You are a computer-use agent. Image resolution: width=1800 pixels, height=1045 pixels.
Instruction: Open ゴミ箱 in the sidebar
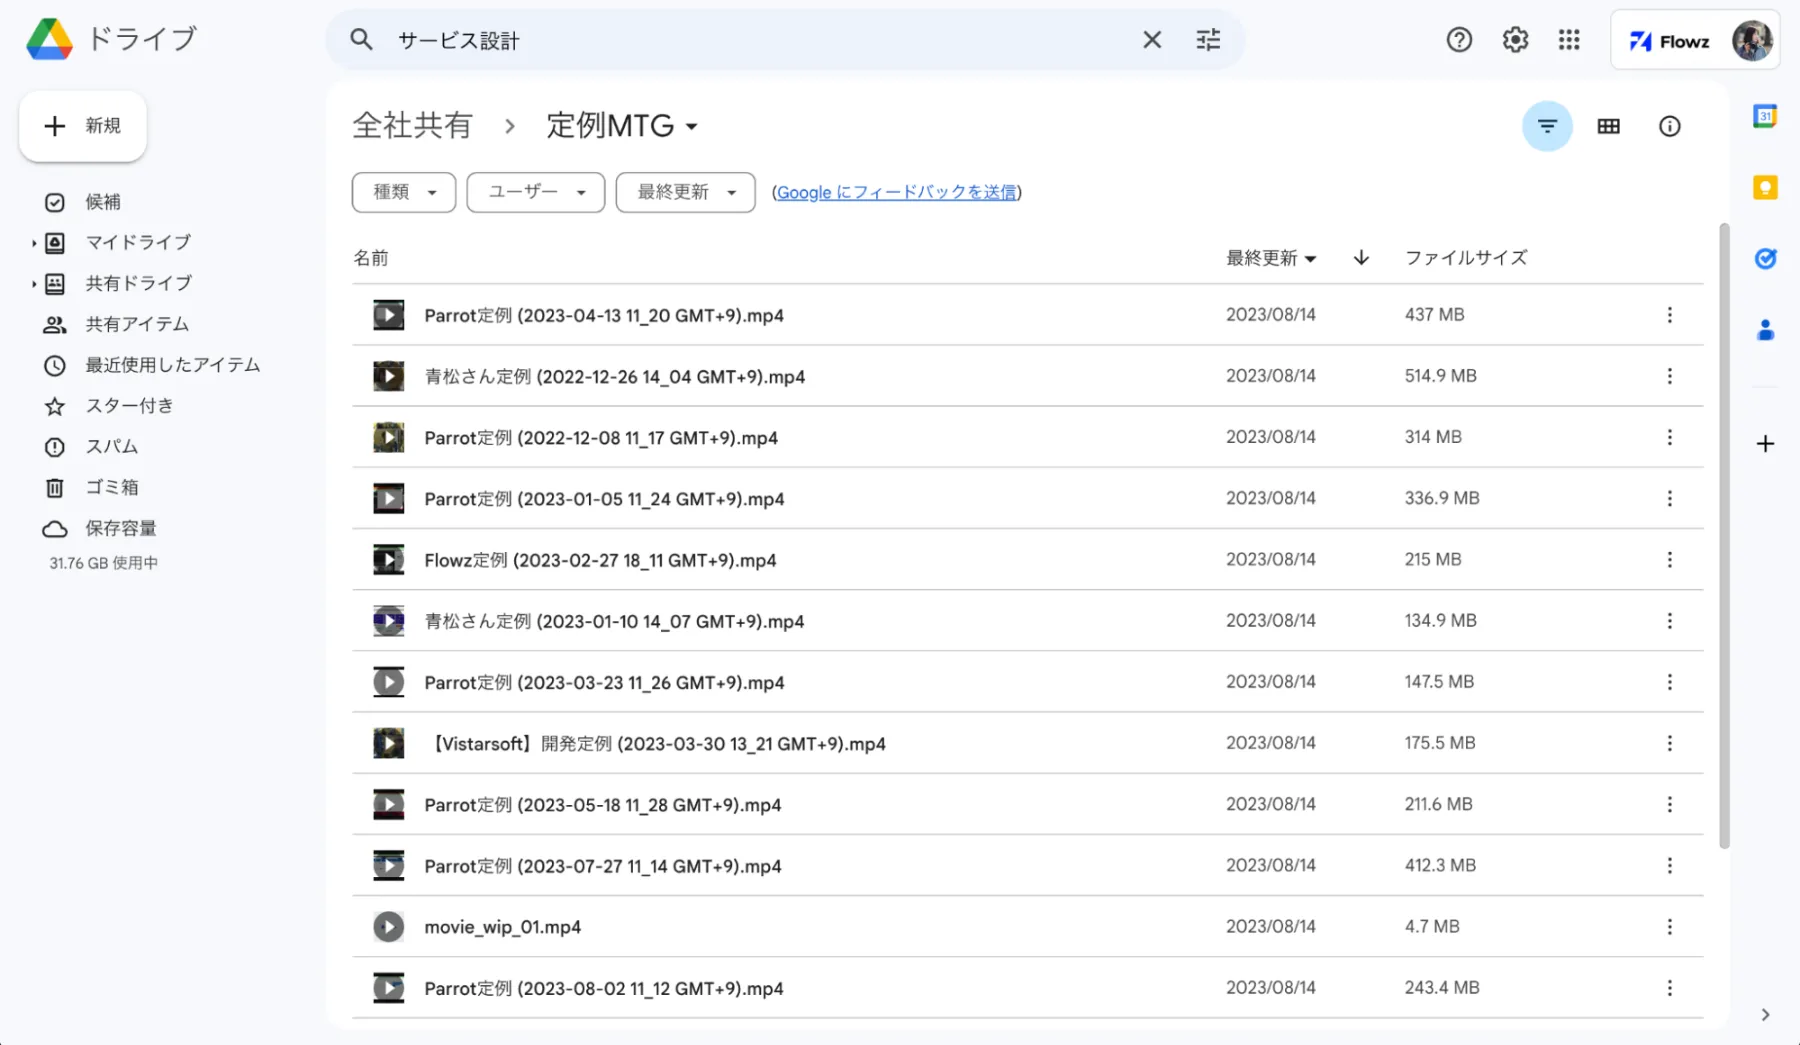coord(111,487)
